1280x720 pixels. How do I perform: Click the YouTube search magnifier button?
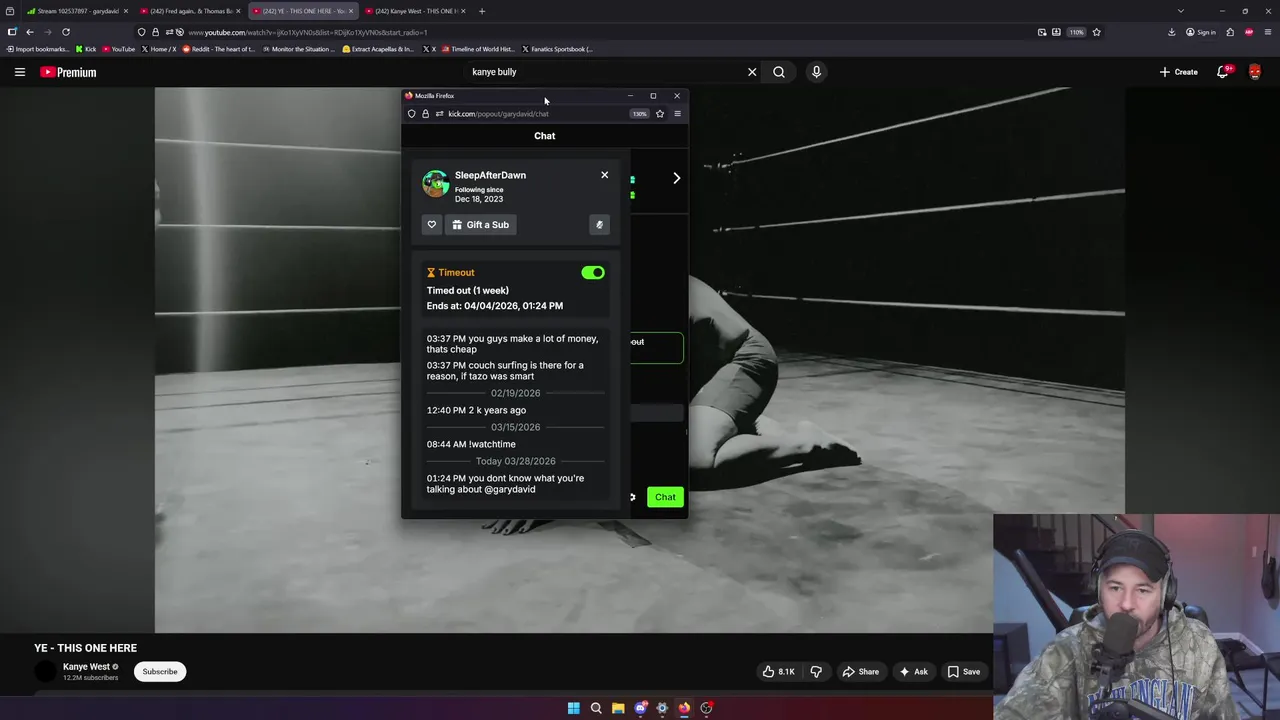779,72
